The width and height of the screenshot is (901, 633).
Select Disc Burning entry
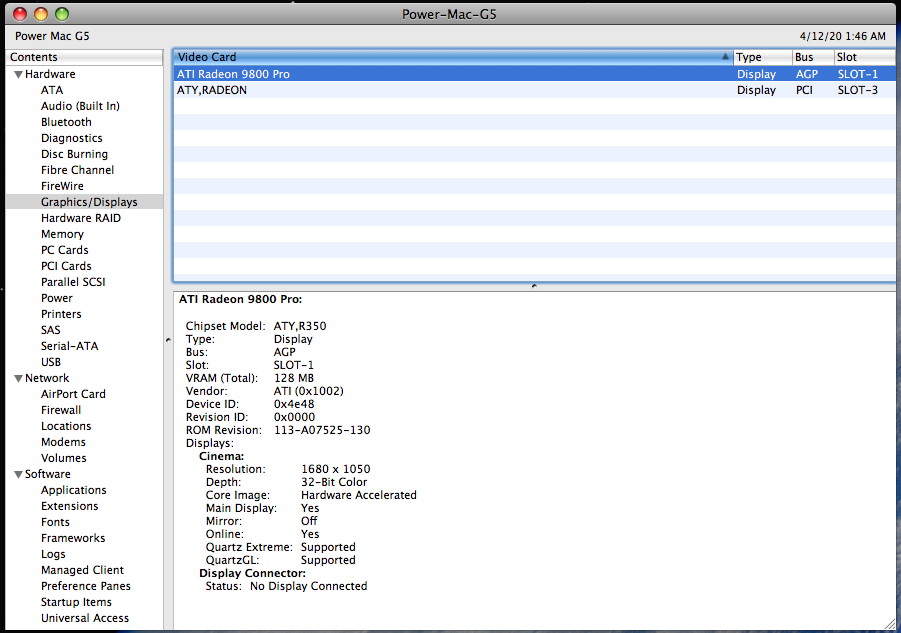[74, 155]
